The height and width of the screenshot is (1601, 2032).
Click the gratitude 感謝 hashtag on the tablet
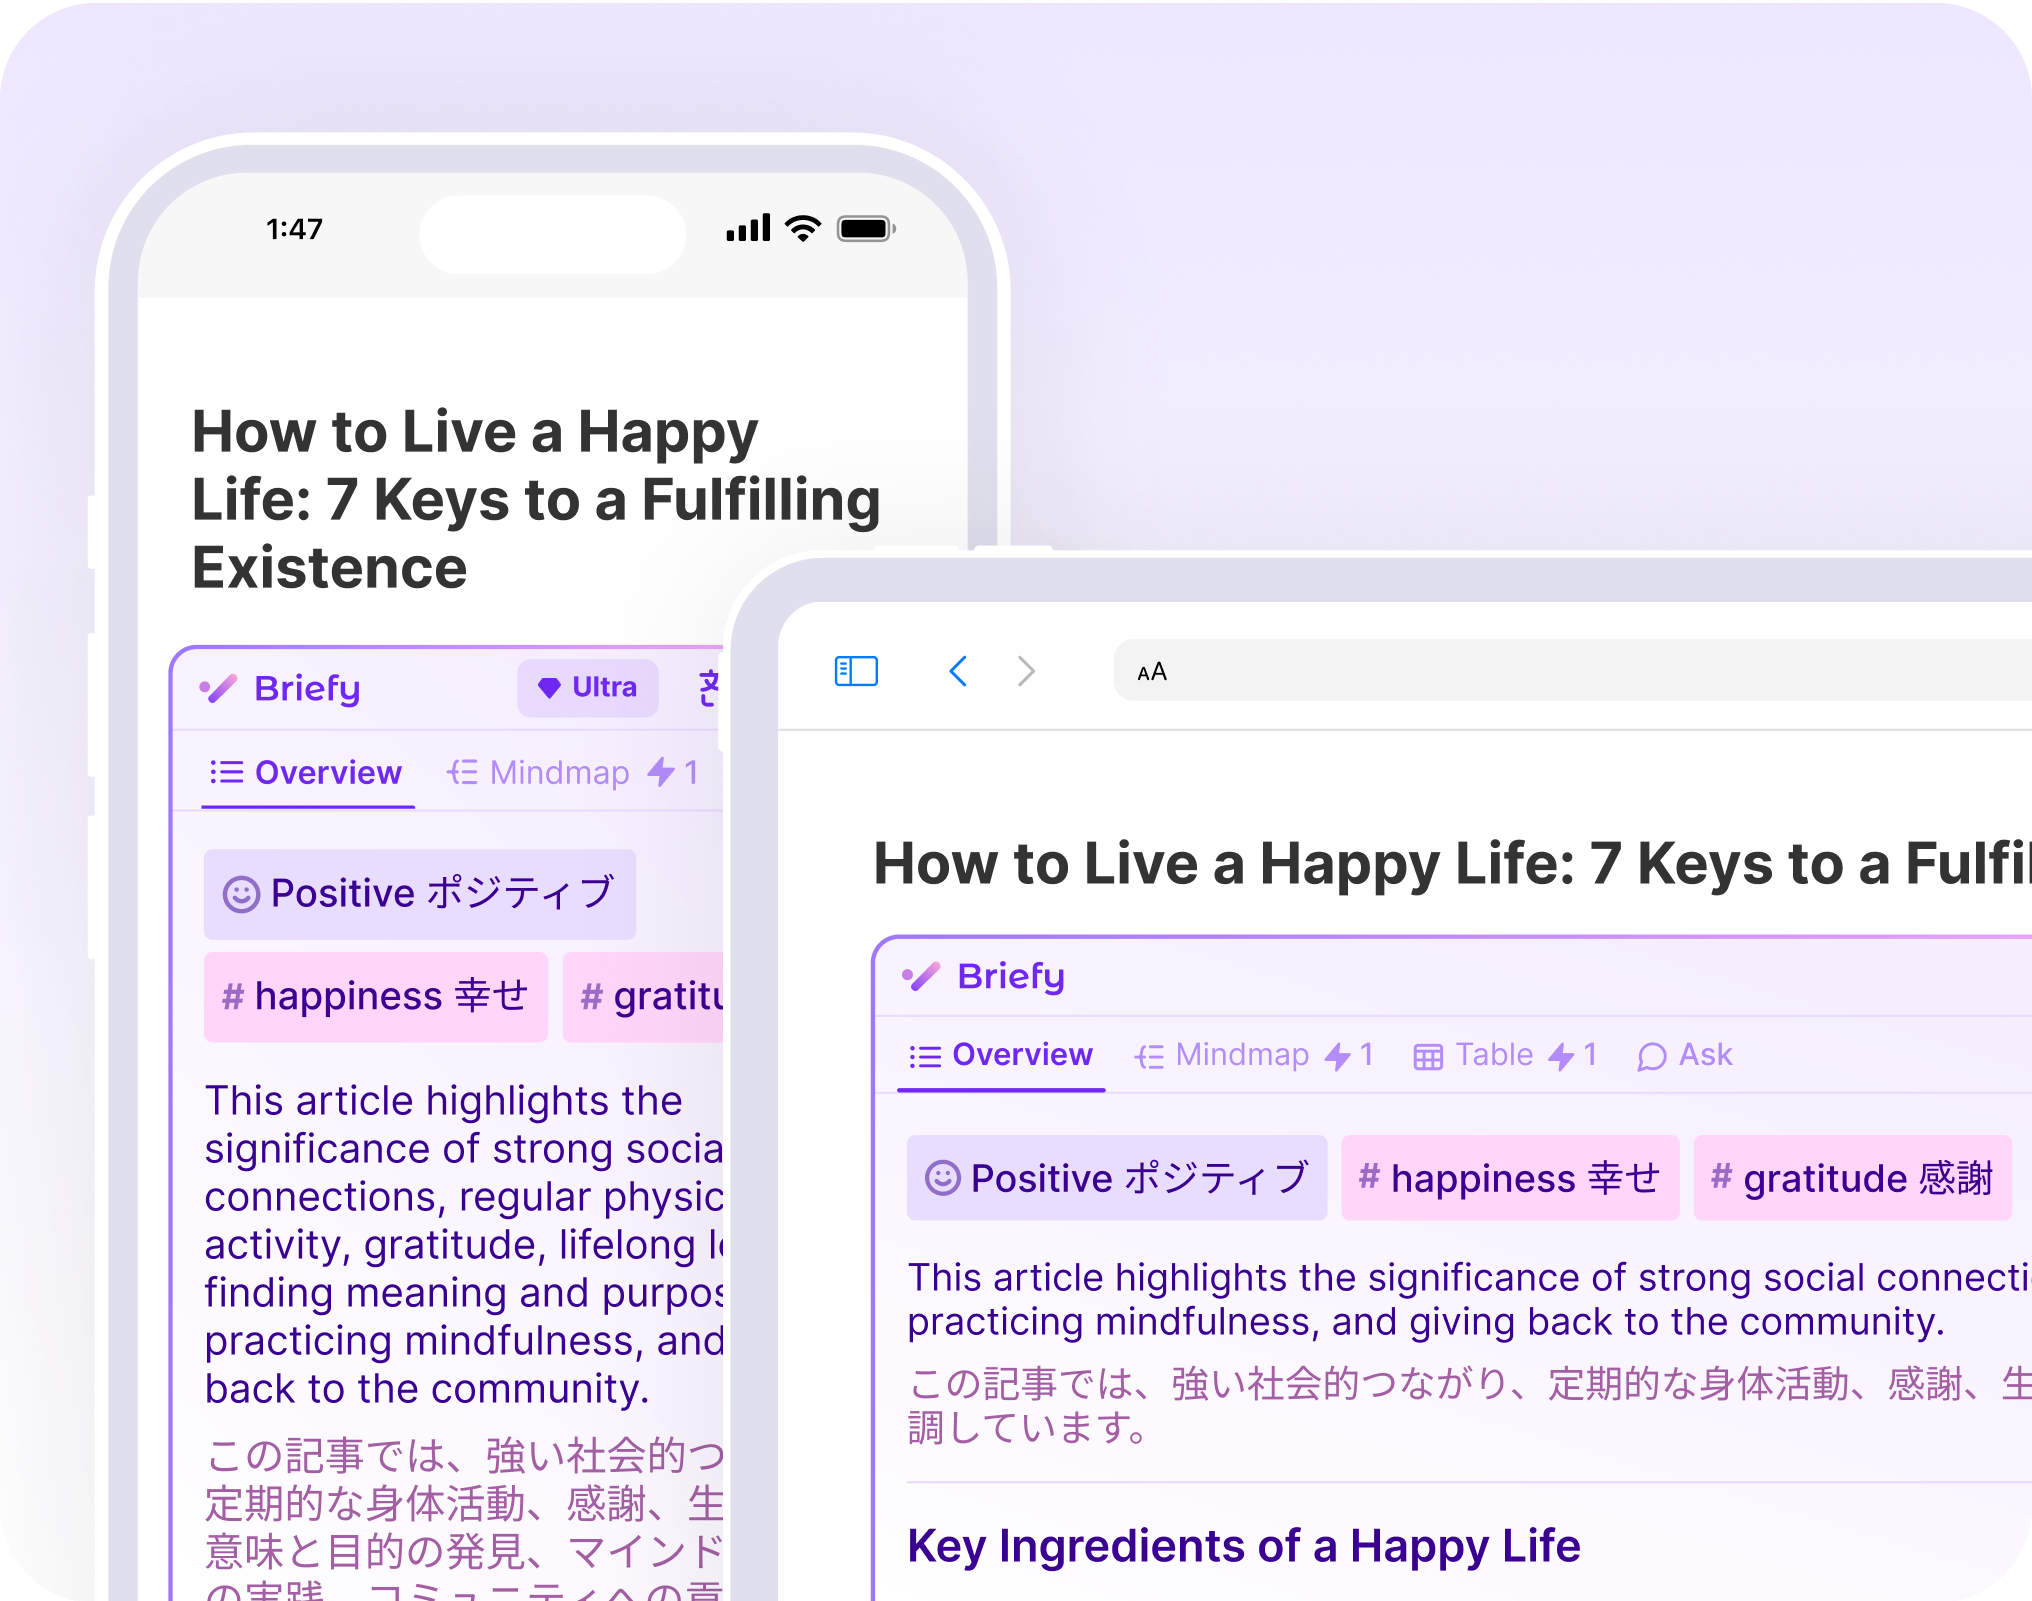click(1852, 1178)
